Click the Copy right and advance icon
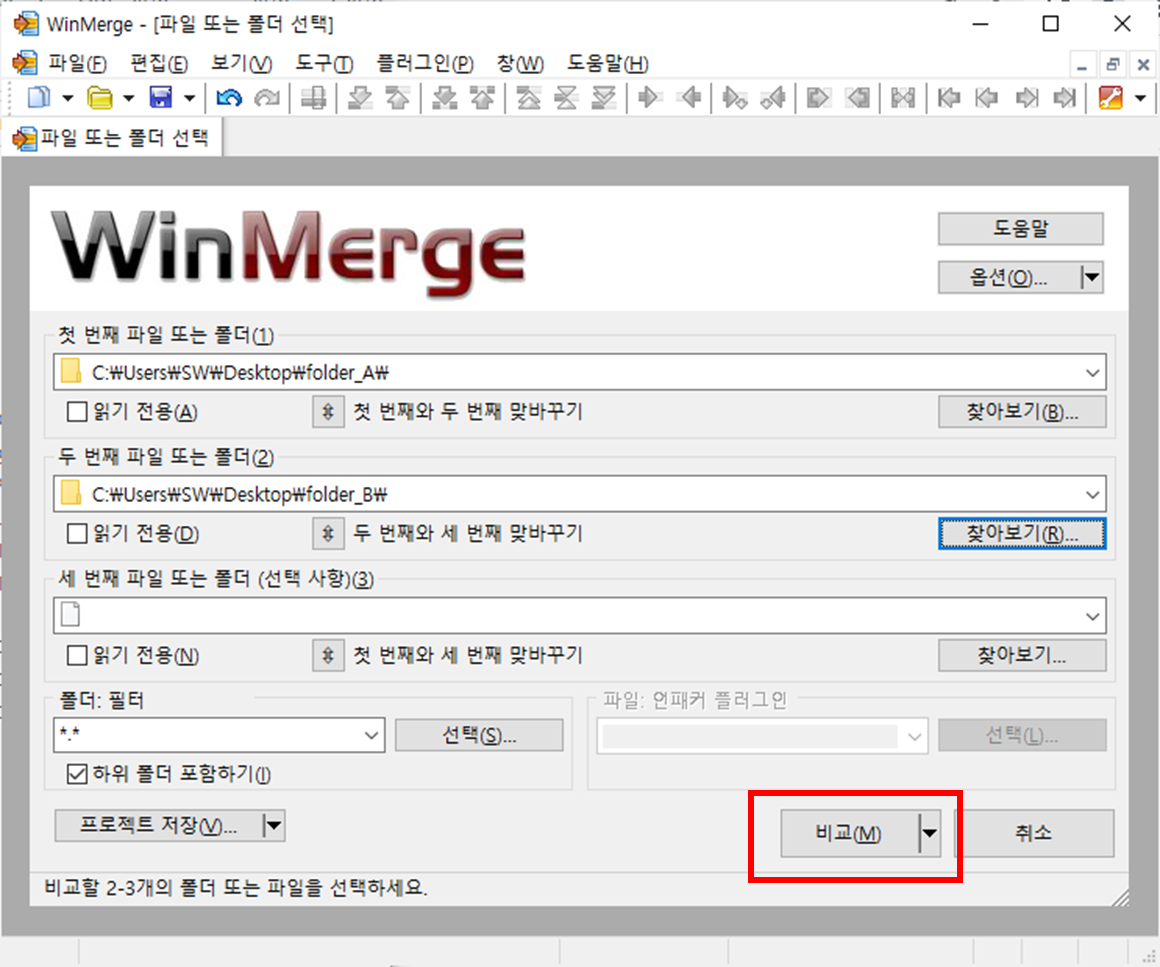 tap(735, 98)
